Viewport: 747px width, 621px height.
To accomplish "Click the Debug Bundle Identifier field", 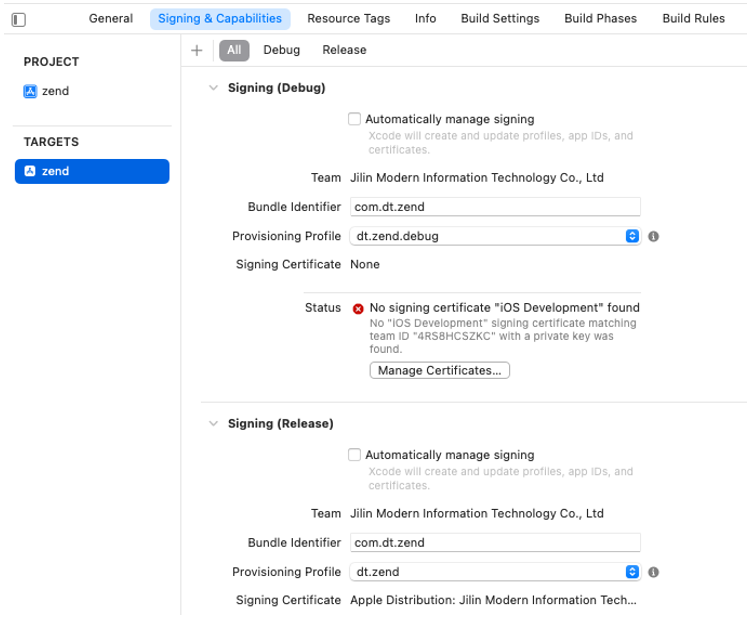I will pyautogui.click(x=494, y=207).
